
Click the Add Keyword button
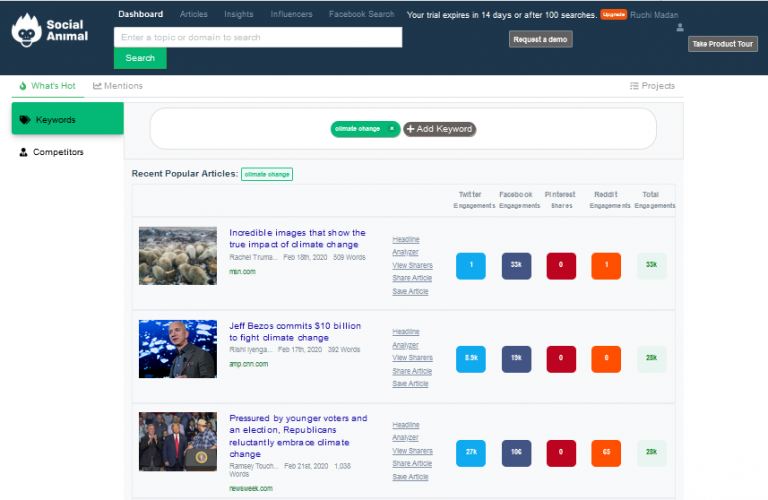439,129
